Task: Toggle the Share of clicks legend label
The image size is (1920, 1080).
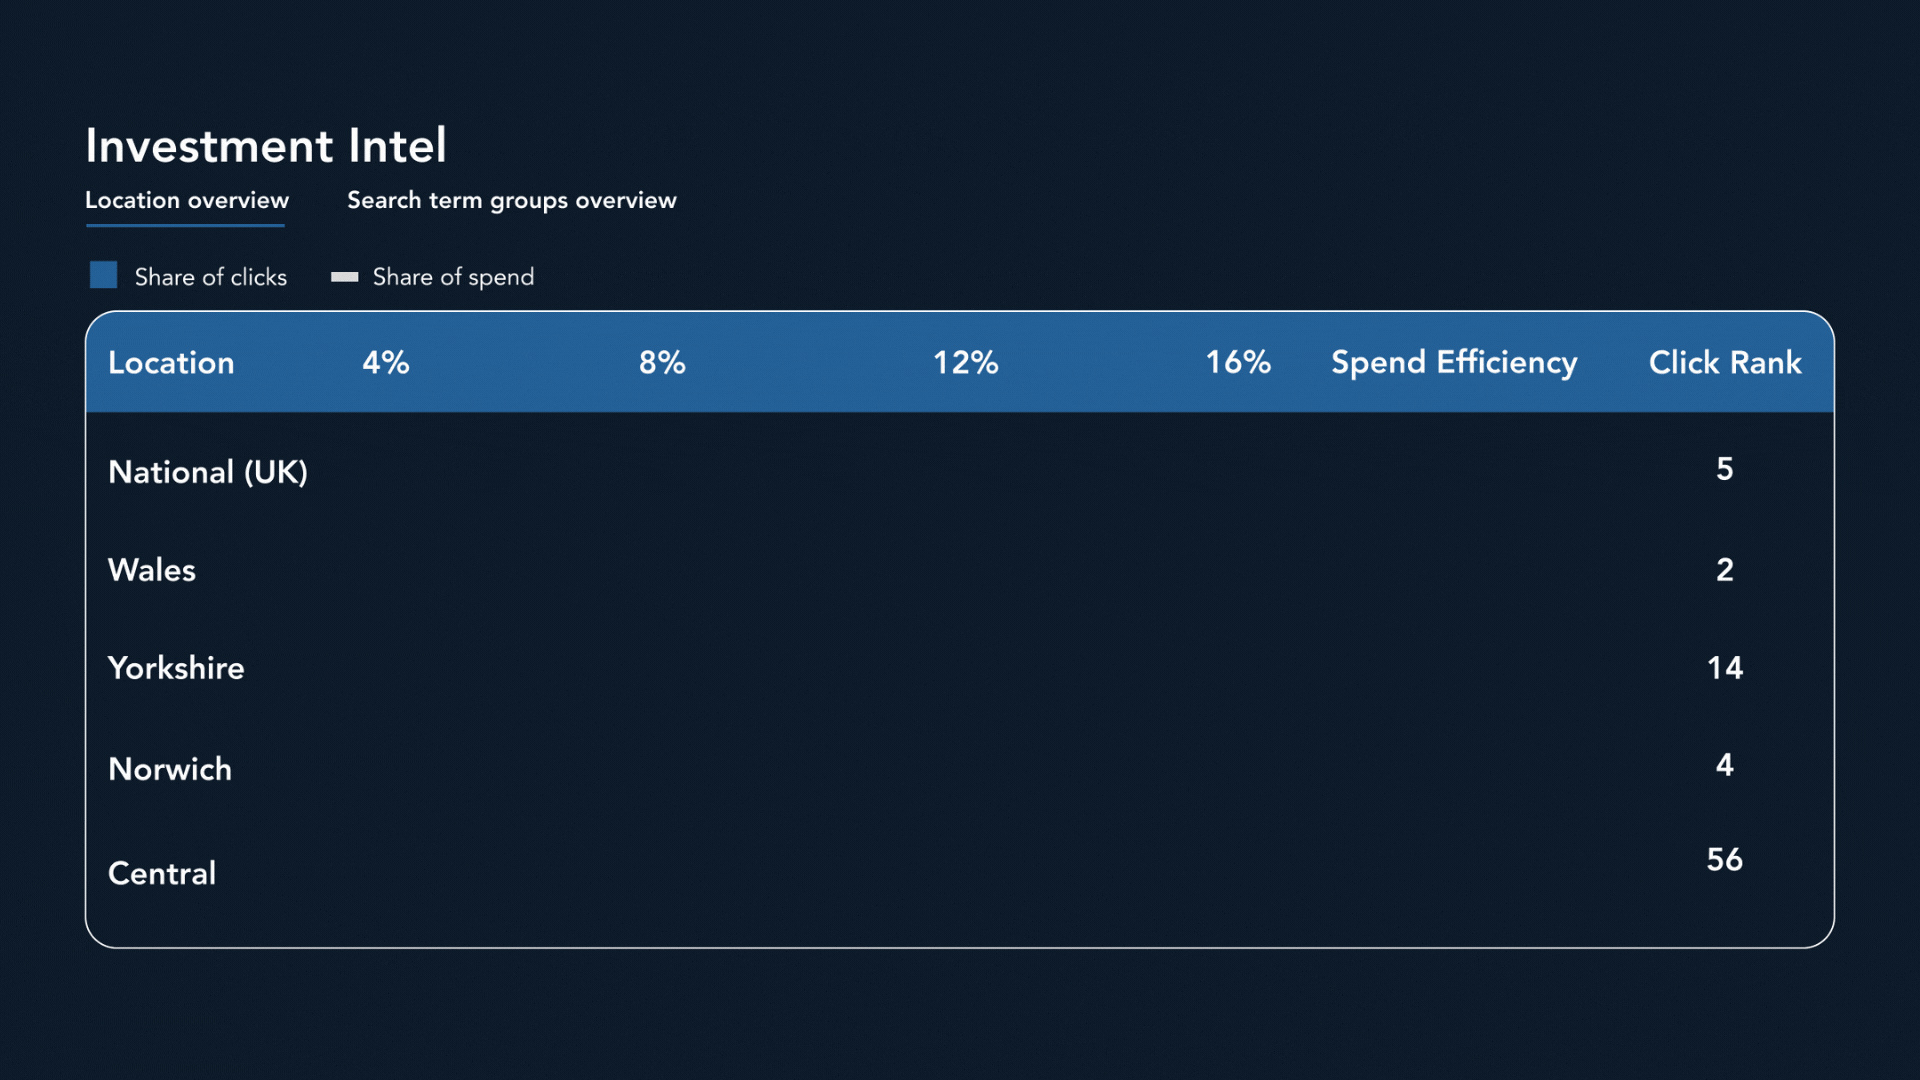Action: pyautogui.click(x=210, y=277)
